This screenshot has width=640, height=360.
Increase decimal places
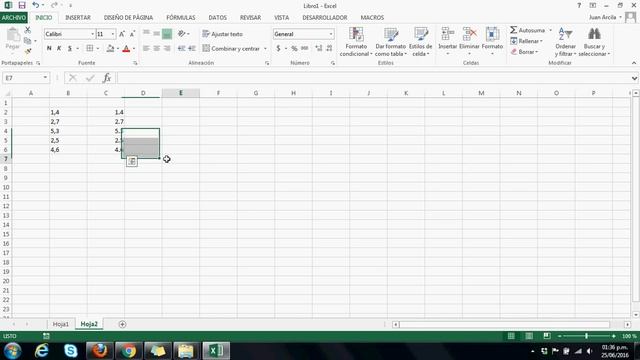tap(319, 49)
